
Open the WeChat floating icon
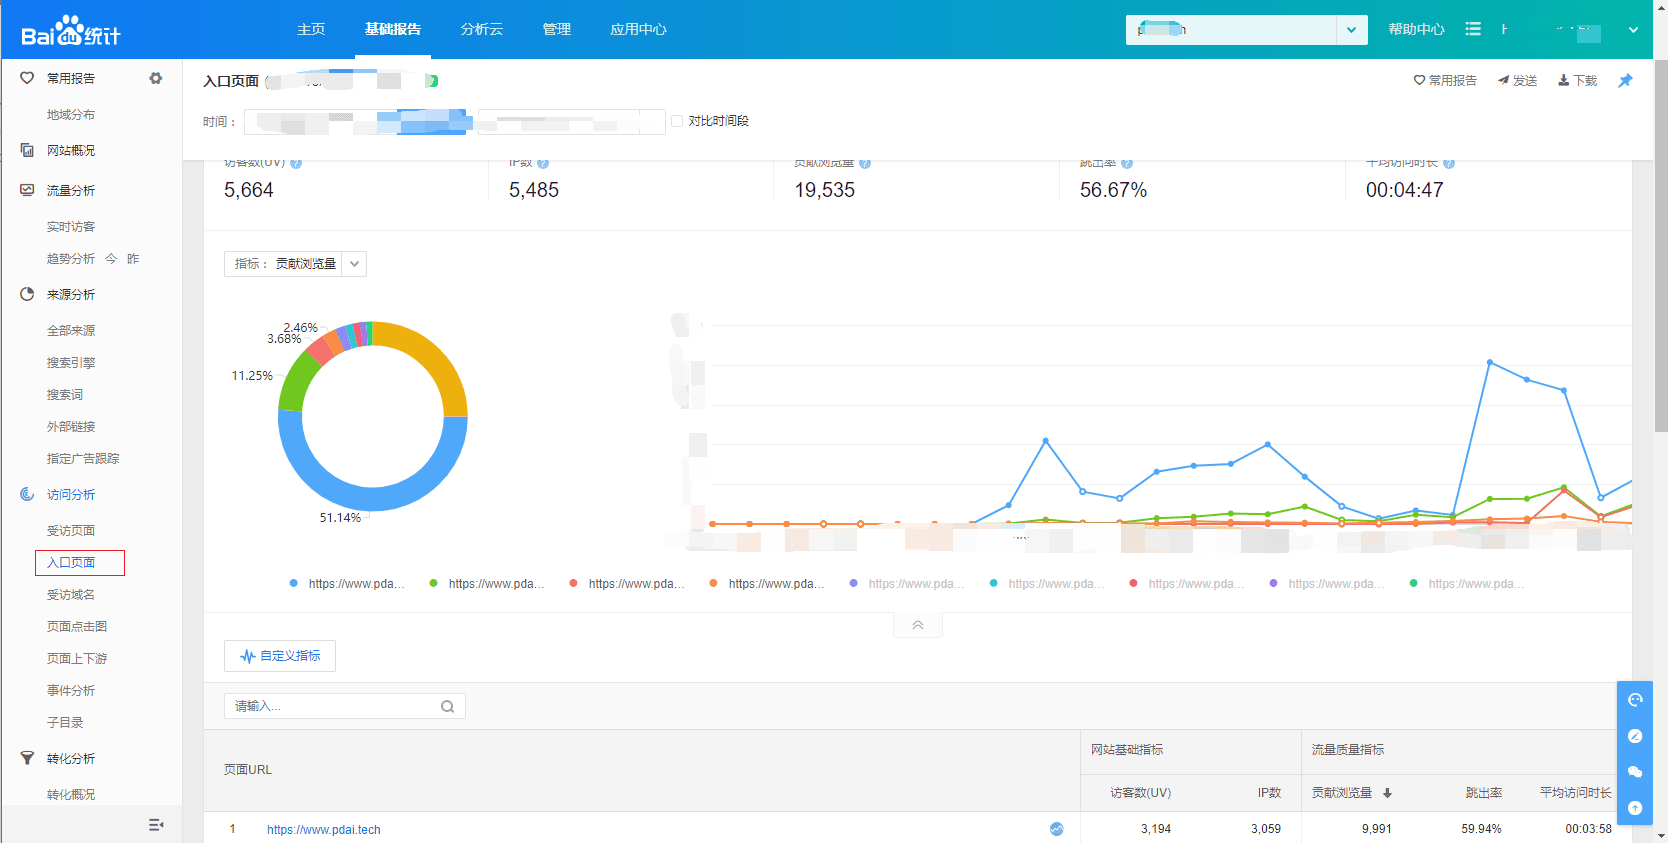(1635, 772)
